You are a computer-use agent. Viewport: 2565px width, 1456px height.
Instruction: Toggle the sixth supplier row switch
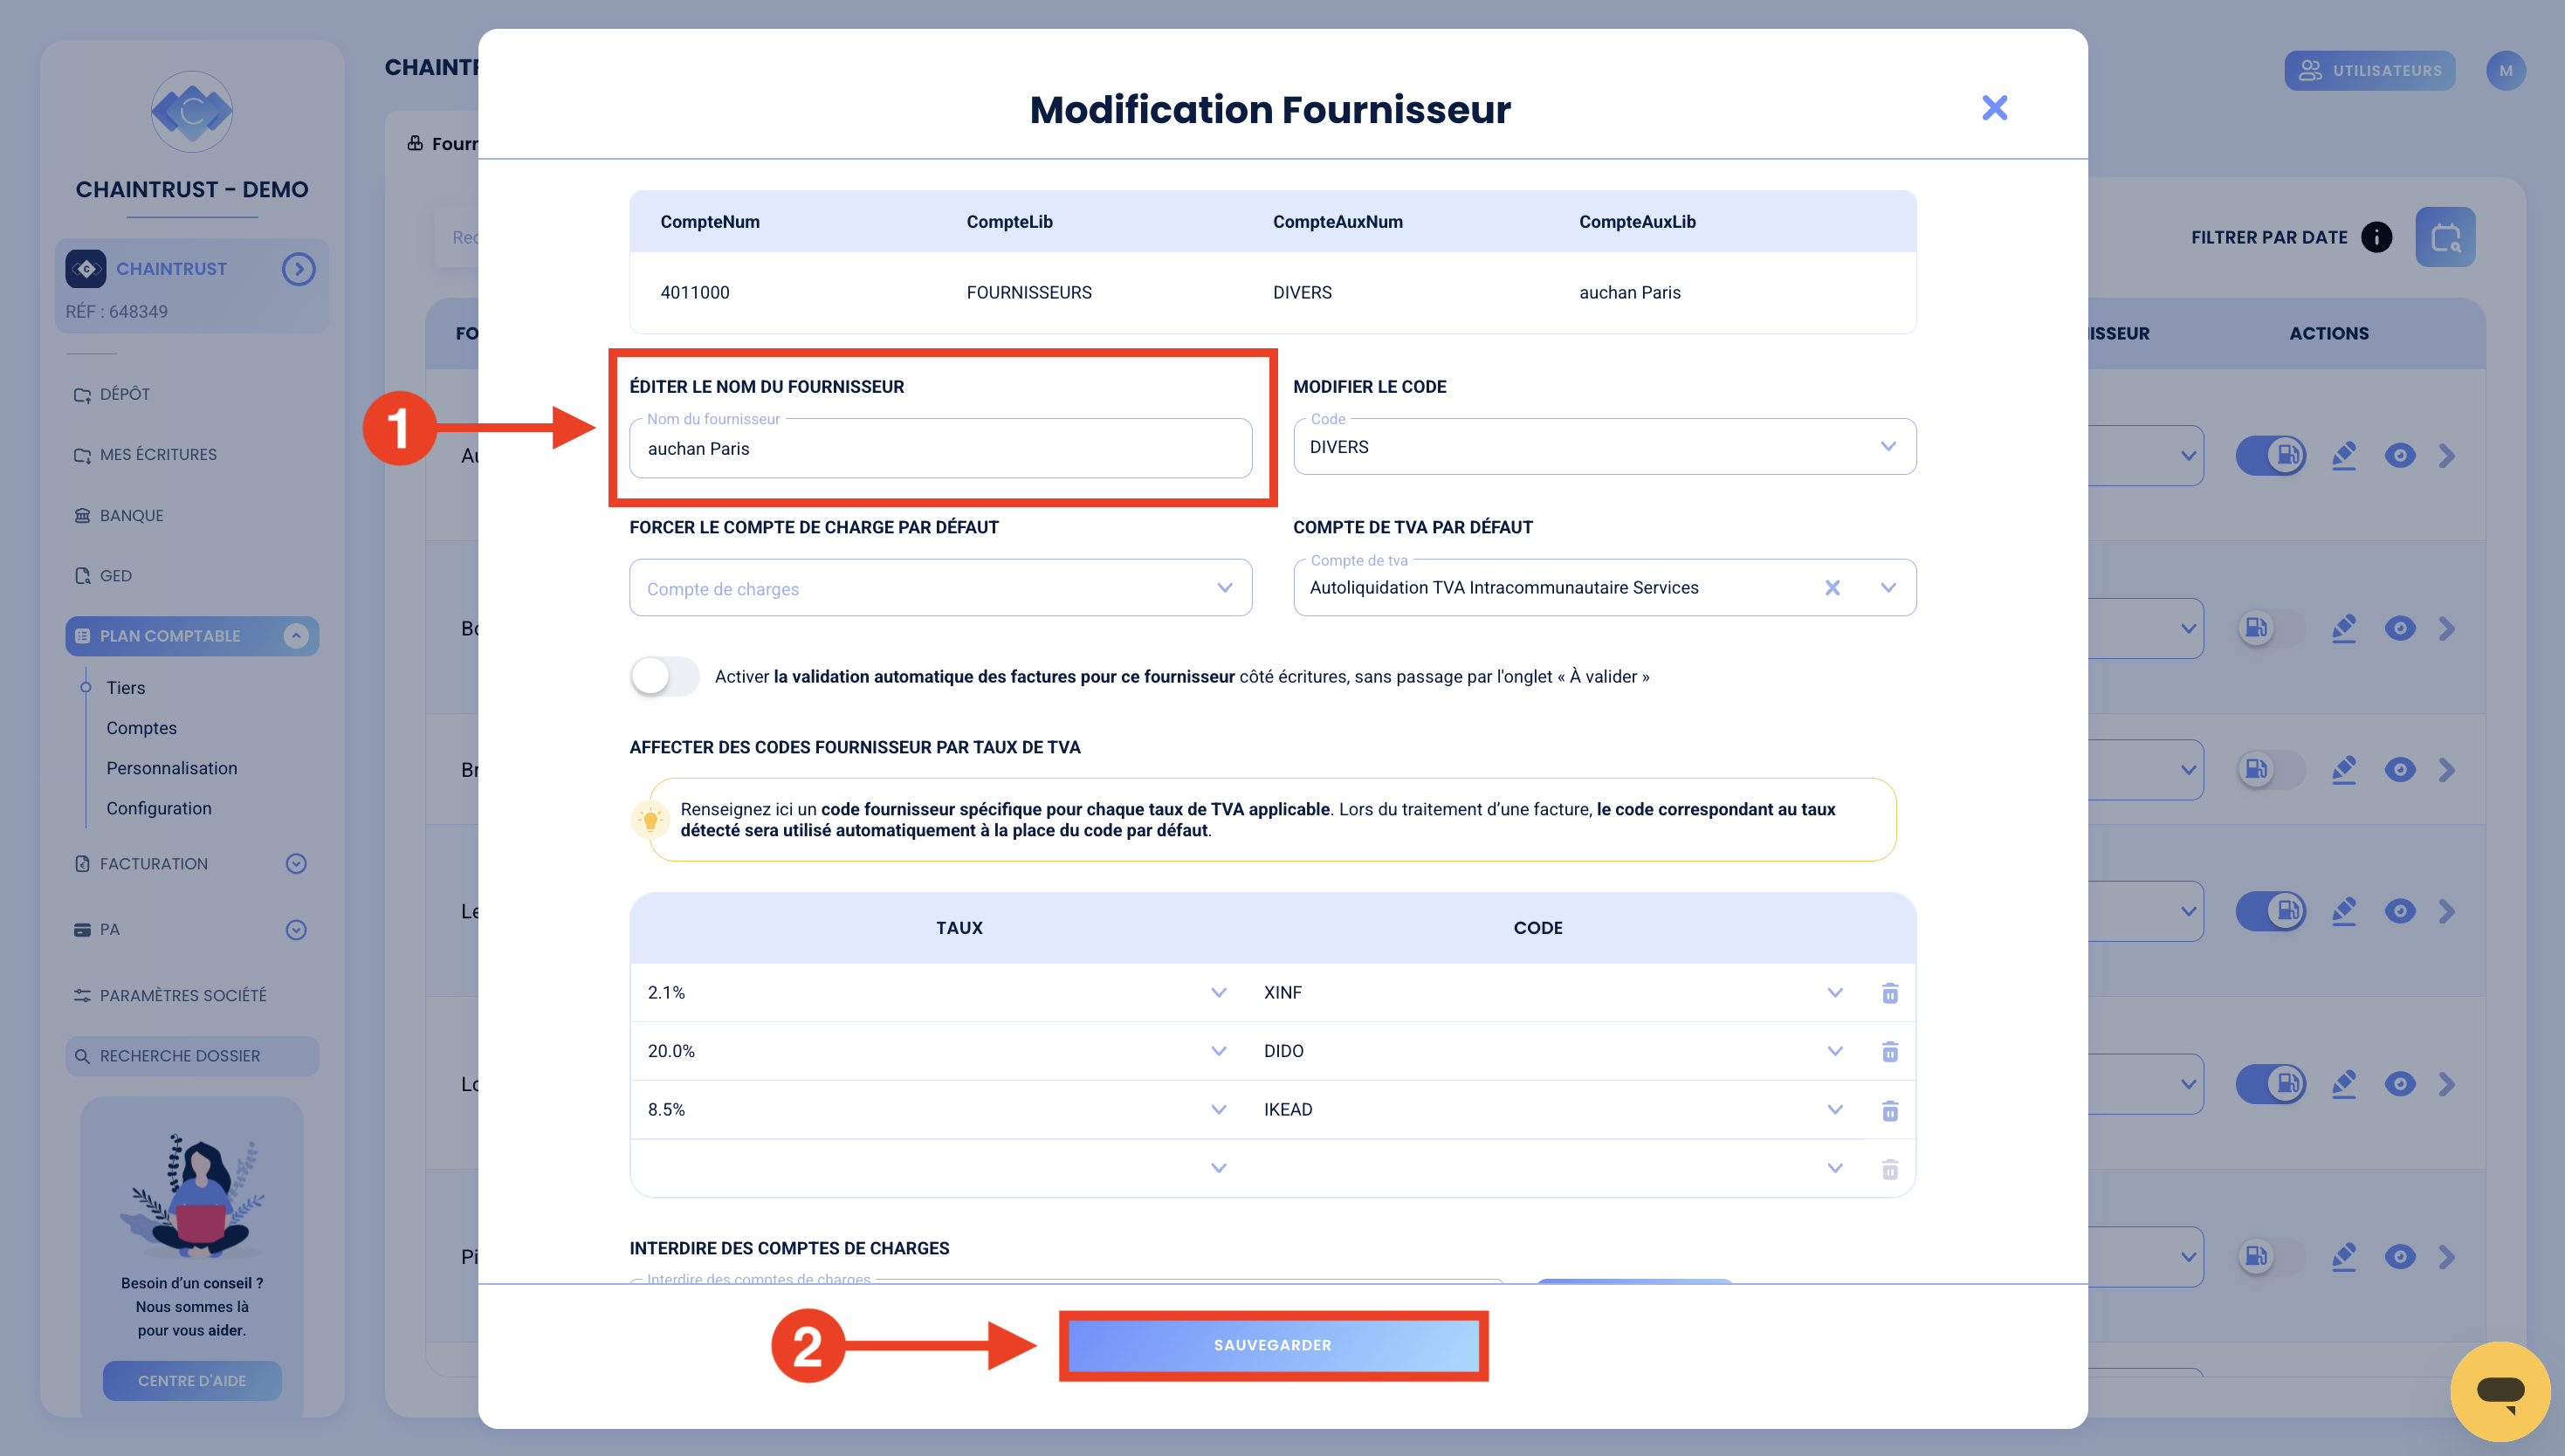(x=2271, y=1257)
